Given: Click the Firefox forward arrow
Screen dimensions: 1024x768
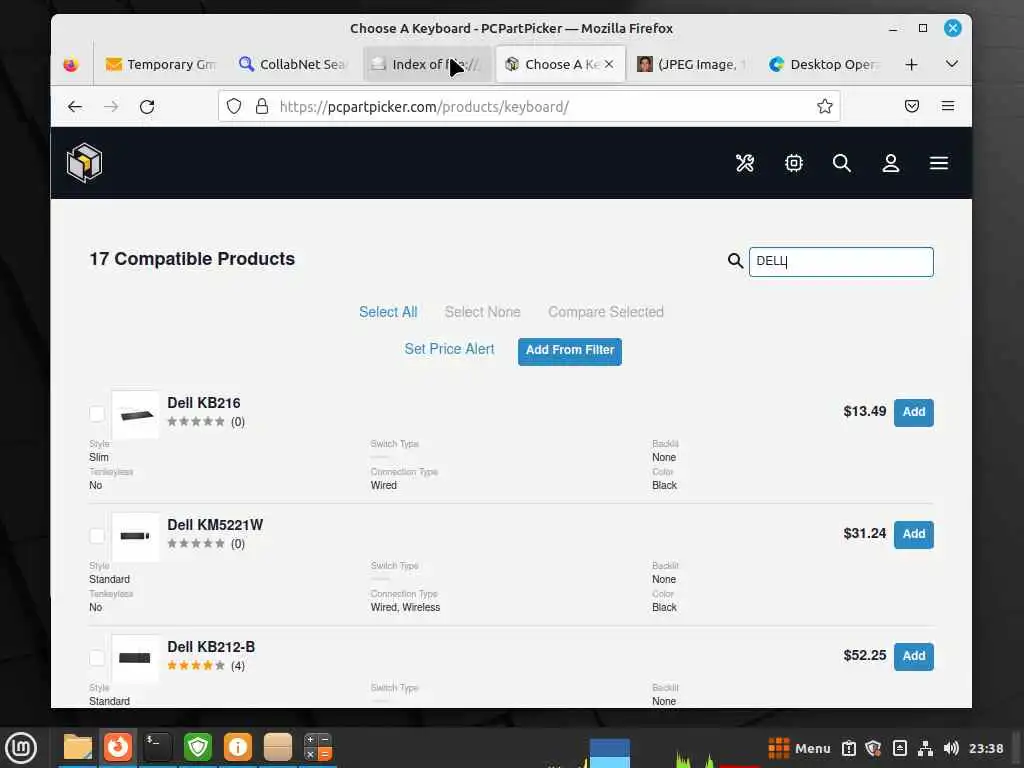Looking at the screenshot, I should pos(111,106).
